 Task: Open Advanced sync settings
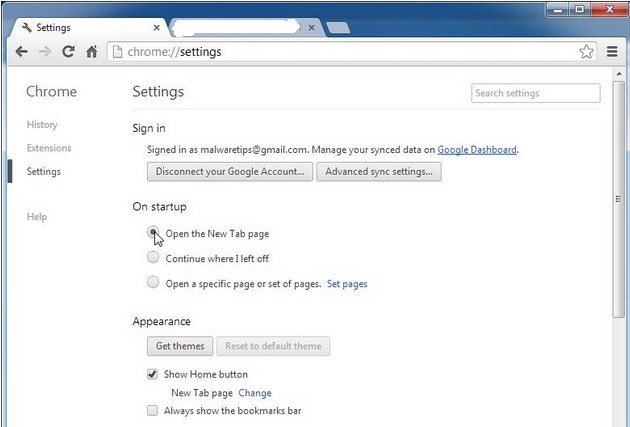click(379, 172)
